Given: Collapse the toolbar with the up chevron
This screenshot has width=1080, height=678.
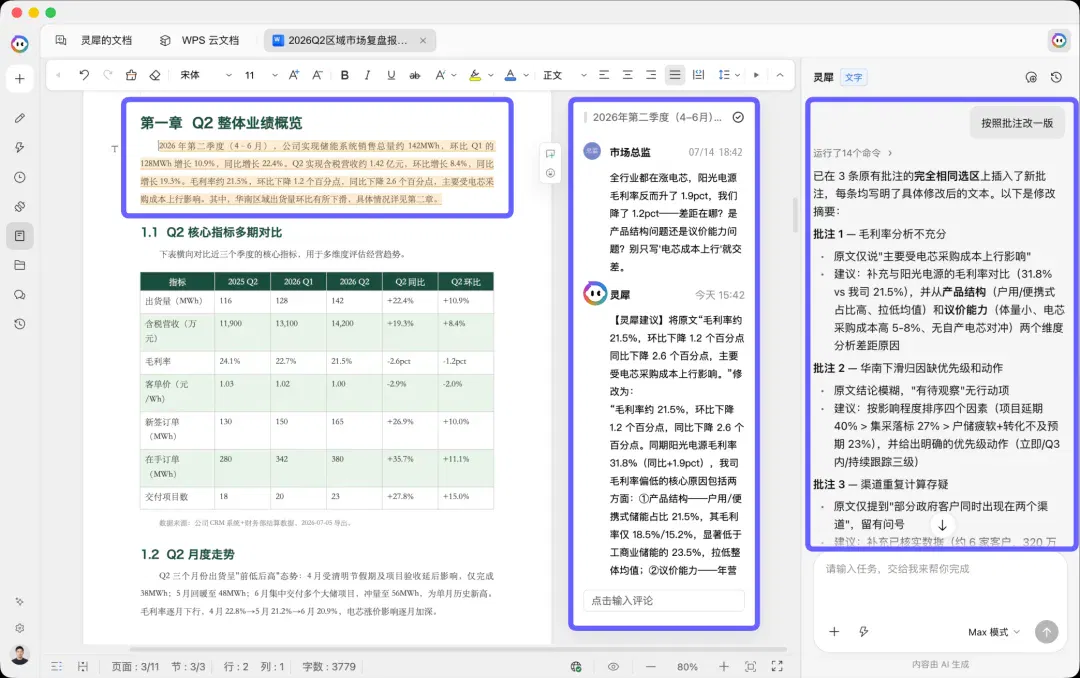Looking at the screenshot, I should [x=780, y=75].
